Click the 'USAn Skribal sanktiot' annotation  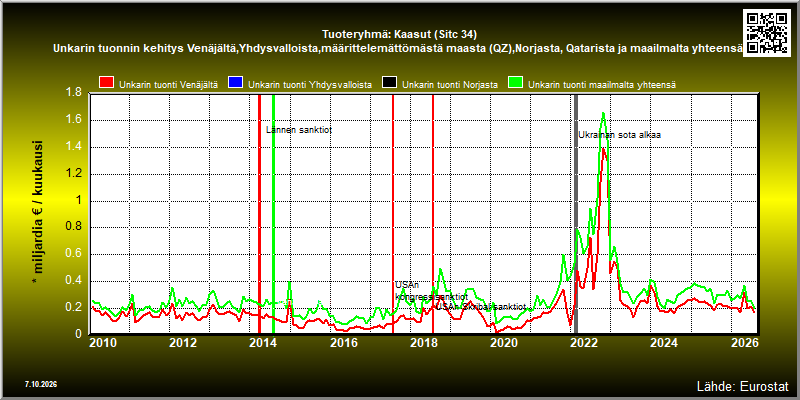coord(481,307)
